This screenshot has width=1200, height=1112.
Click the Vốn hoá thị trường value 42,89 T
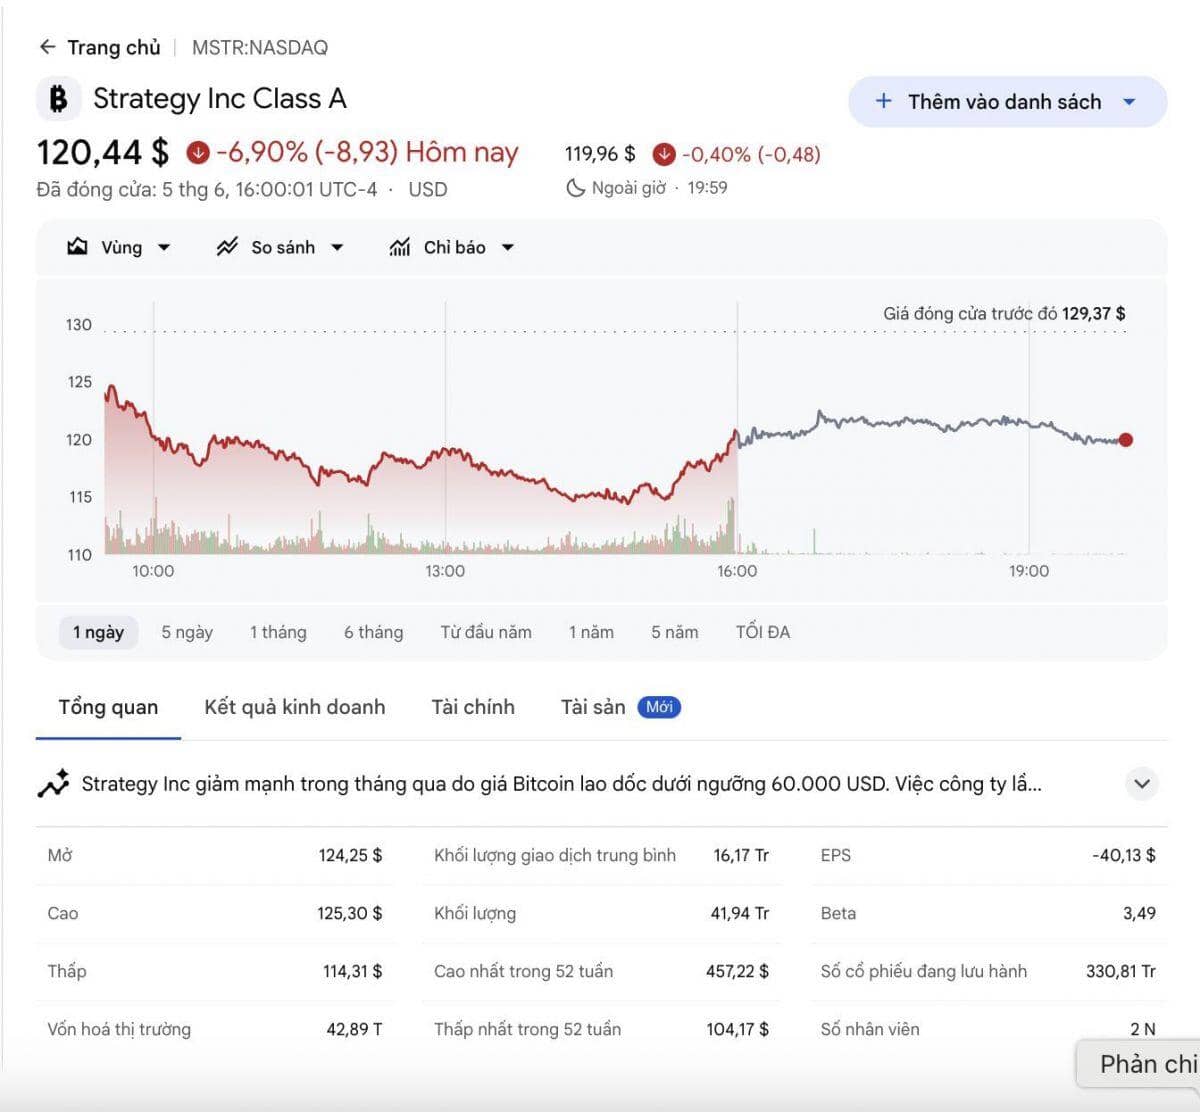(x=354, y=1030)
